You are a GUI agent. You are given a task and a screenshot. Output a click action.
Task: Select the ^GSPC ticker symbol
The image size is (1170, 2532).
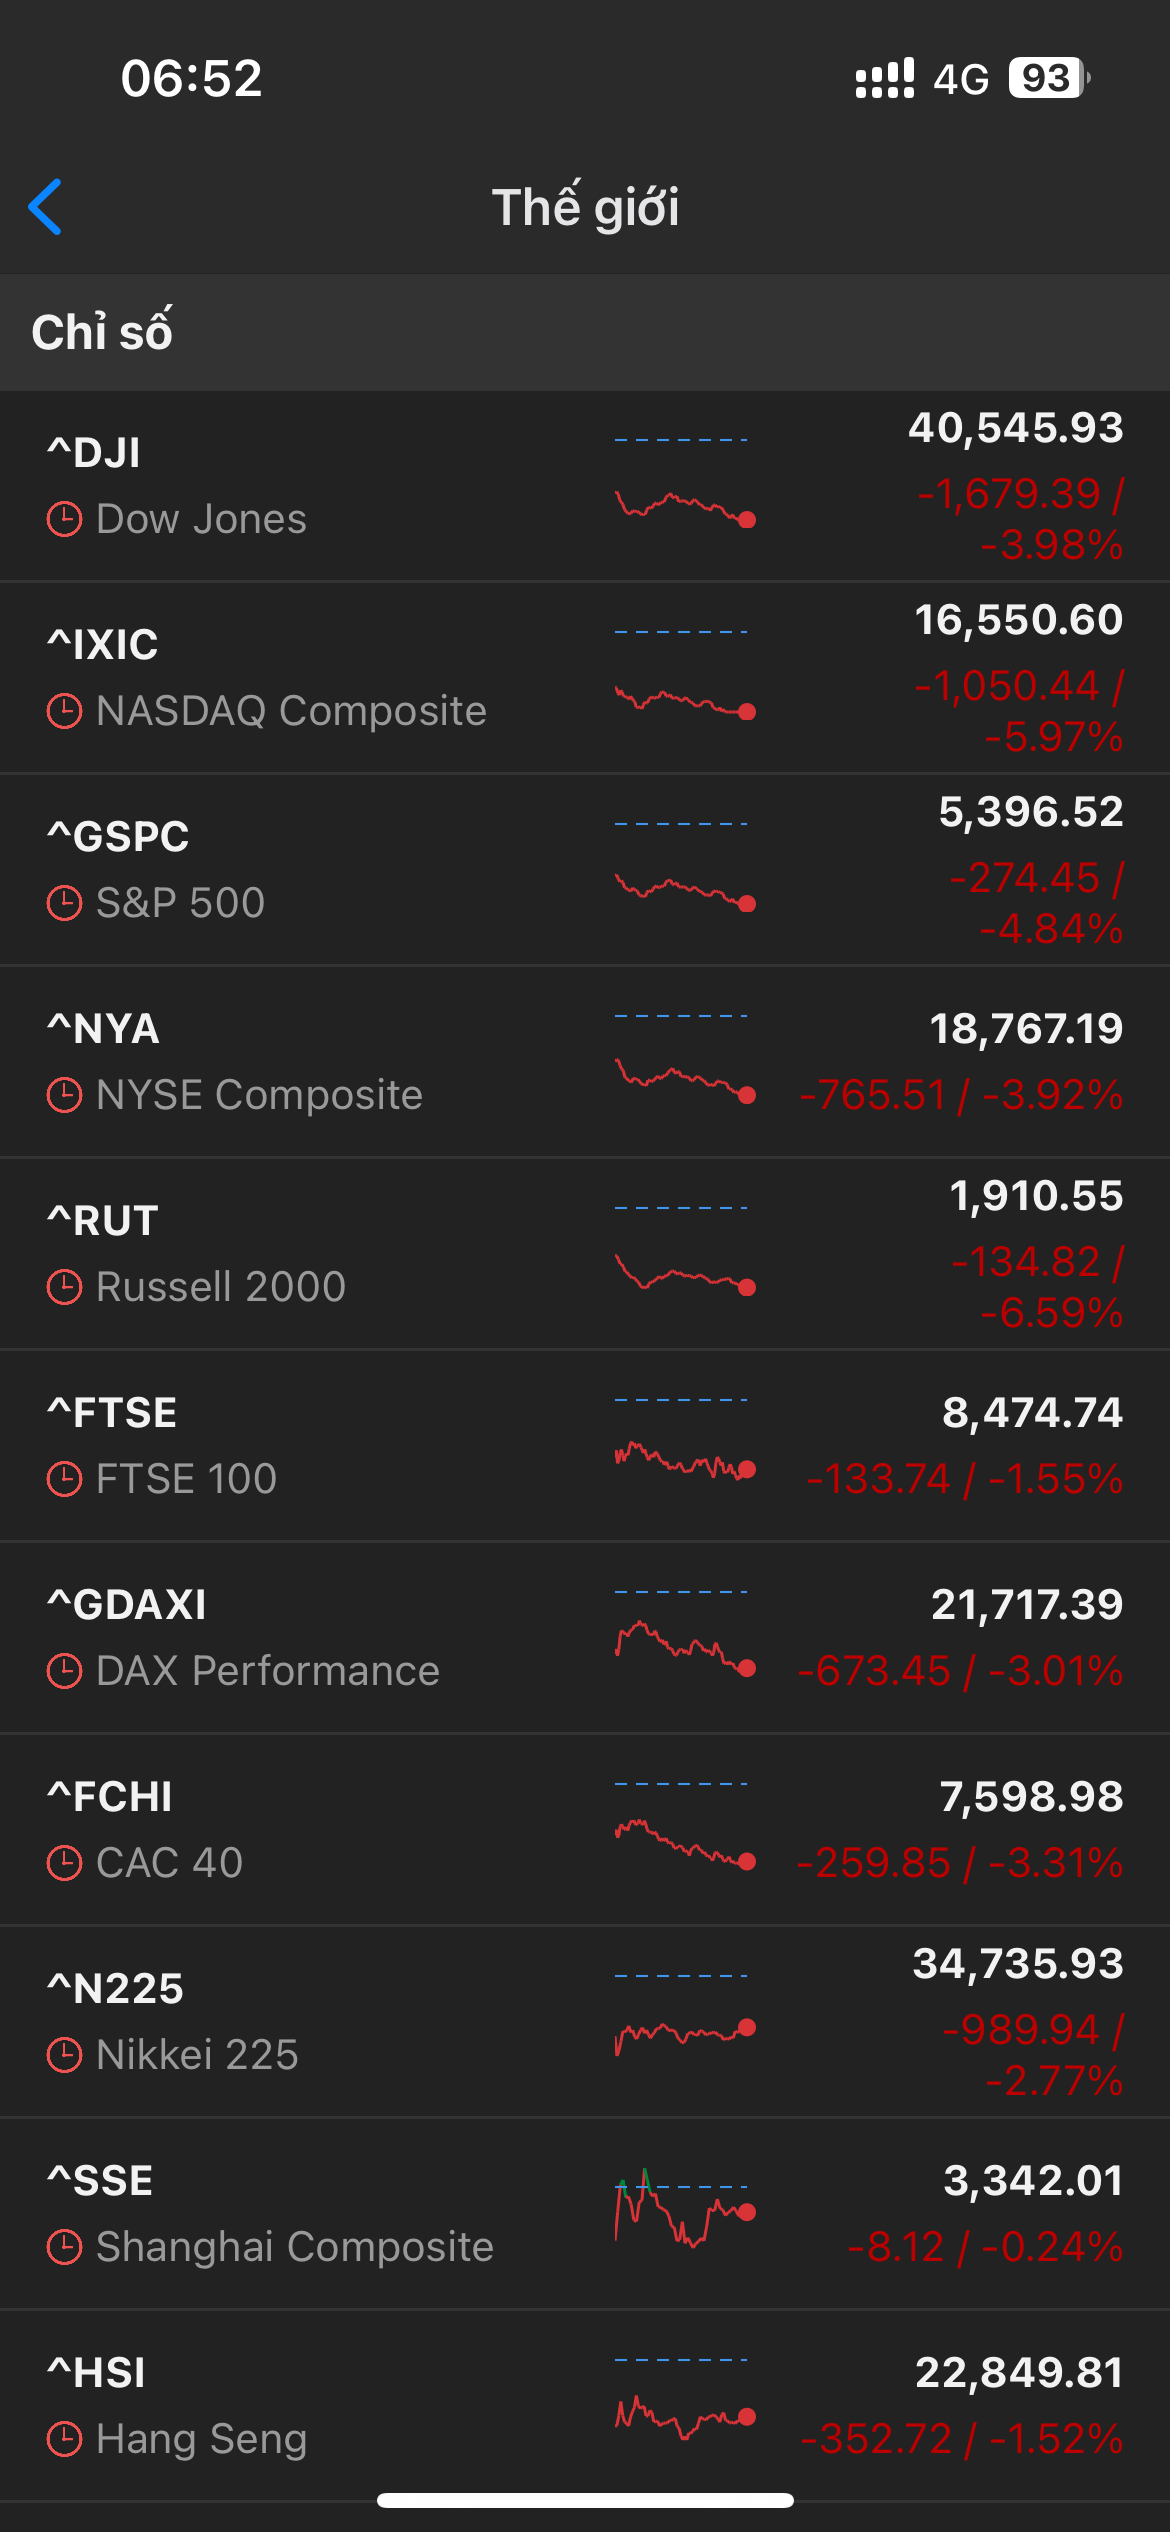click(x=118, y=837)
